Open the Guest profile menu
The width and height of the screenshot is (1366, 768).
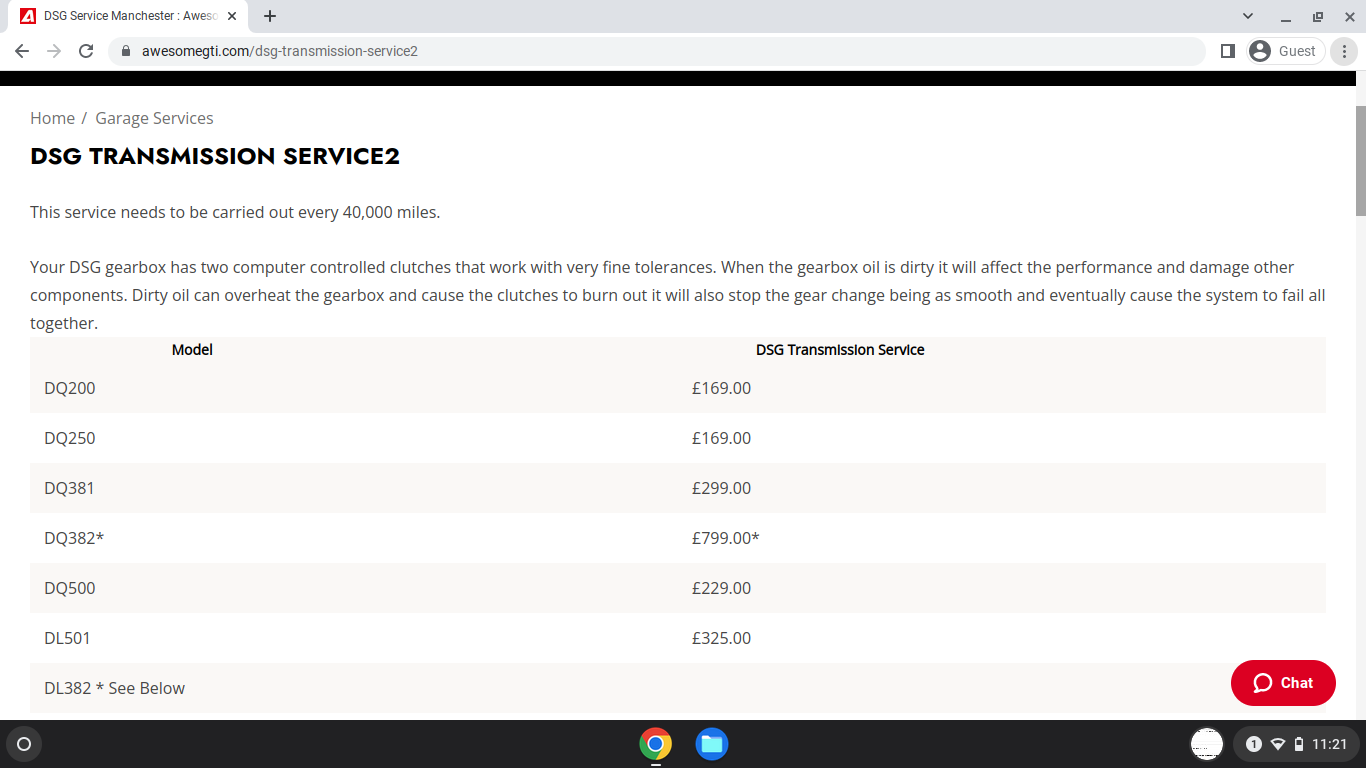[1285, 51]
